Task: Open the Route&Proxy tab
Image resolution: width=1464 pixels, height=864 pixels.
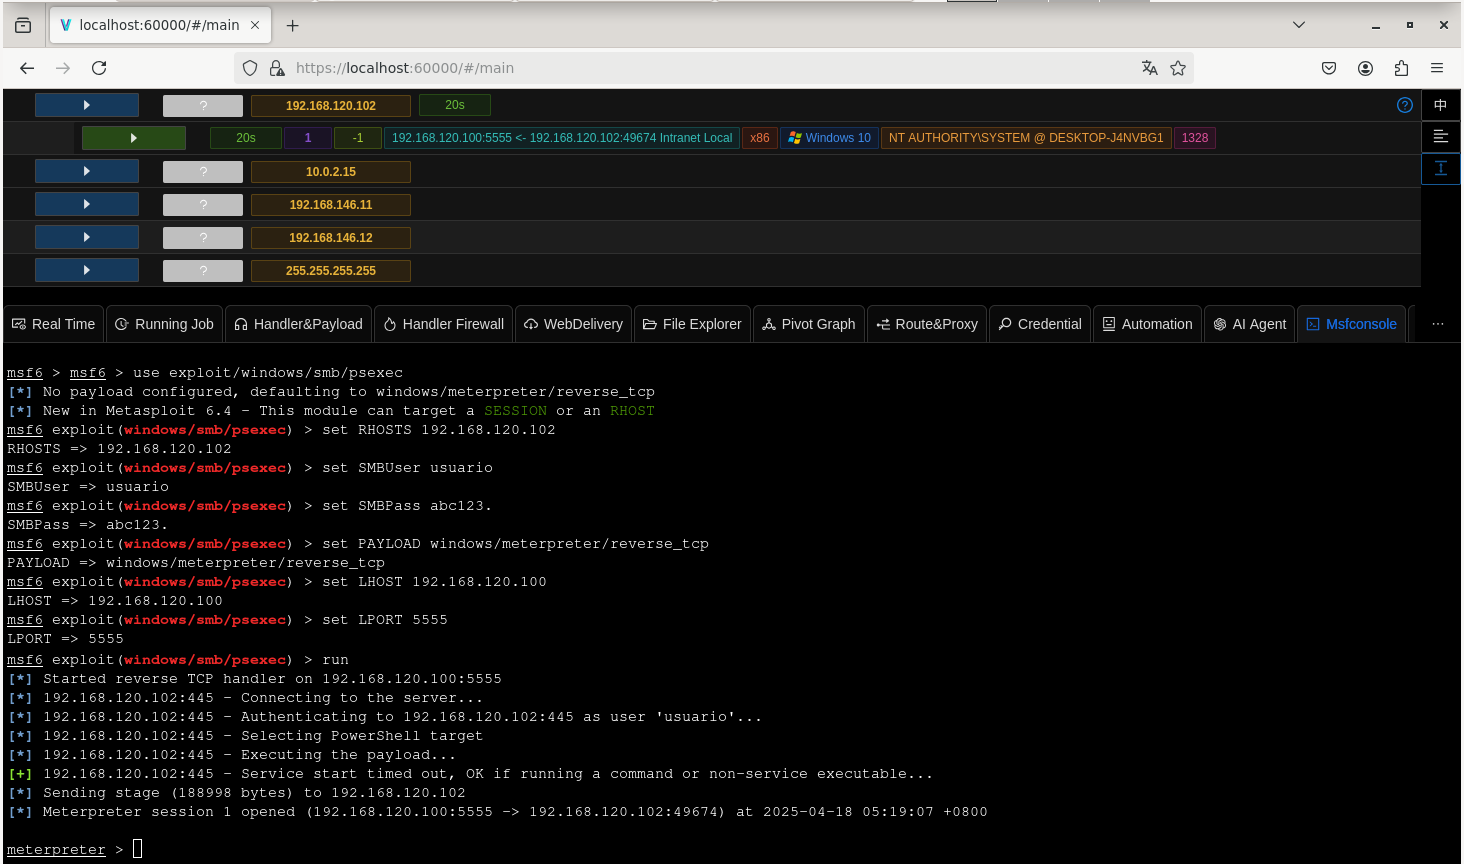Action: (x=927, y=324)
